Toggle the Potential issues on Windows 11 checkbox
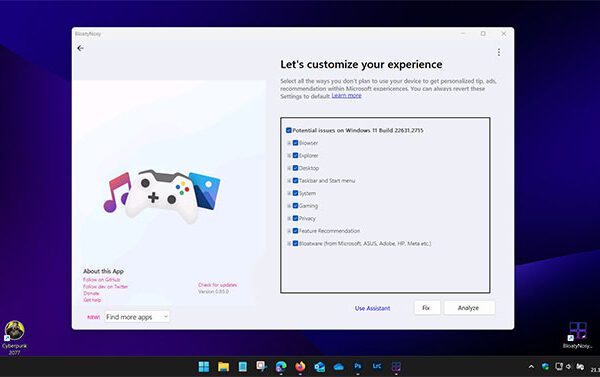 pyautogui.click(x=289, y=130)
